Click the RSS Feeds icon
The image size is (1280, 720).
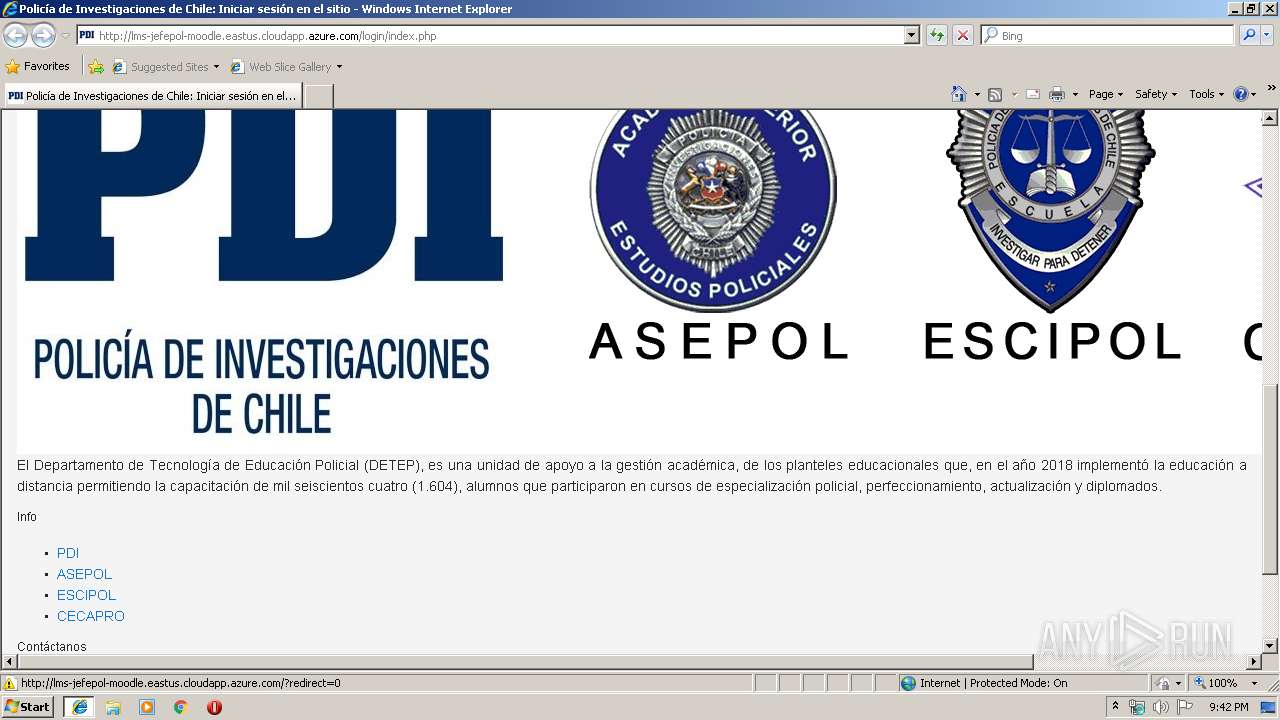(x=995, y=94)
